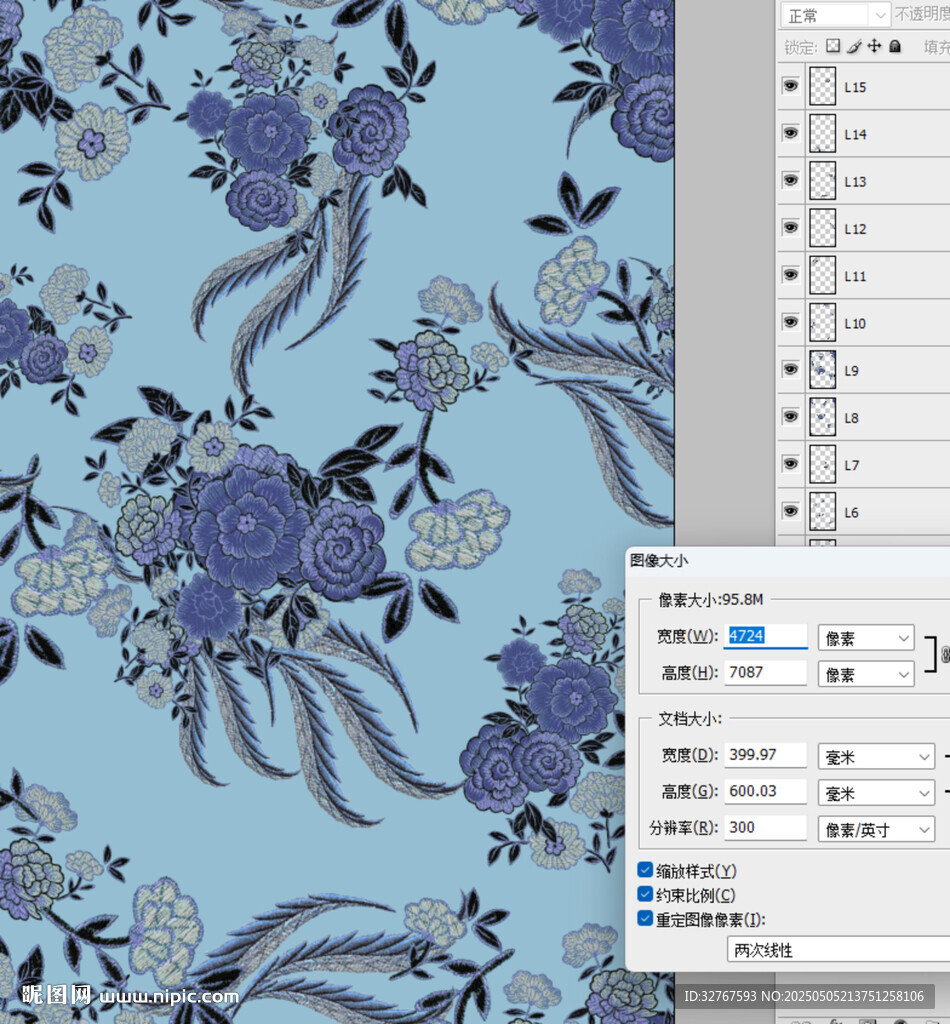The width and height of the screenshot is (950, 1024).
Task: Click the pixel height field showing 7087
Action: 765,673
